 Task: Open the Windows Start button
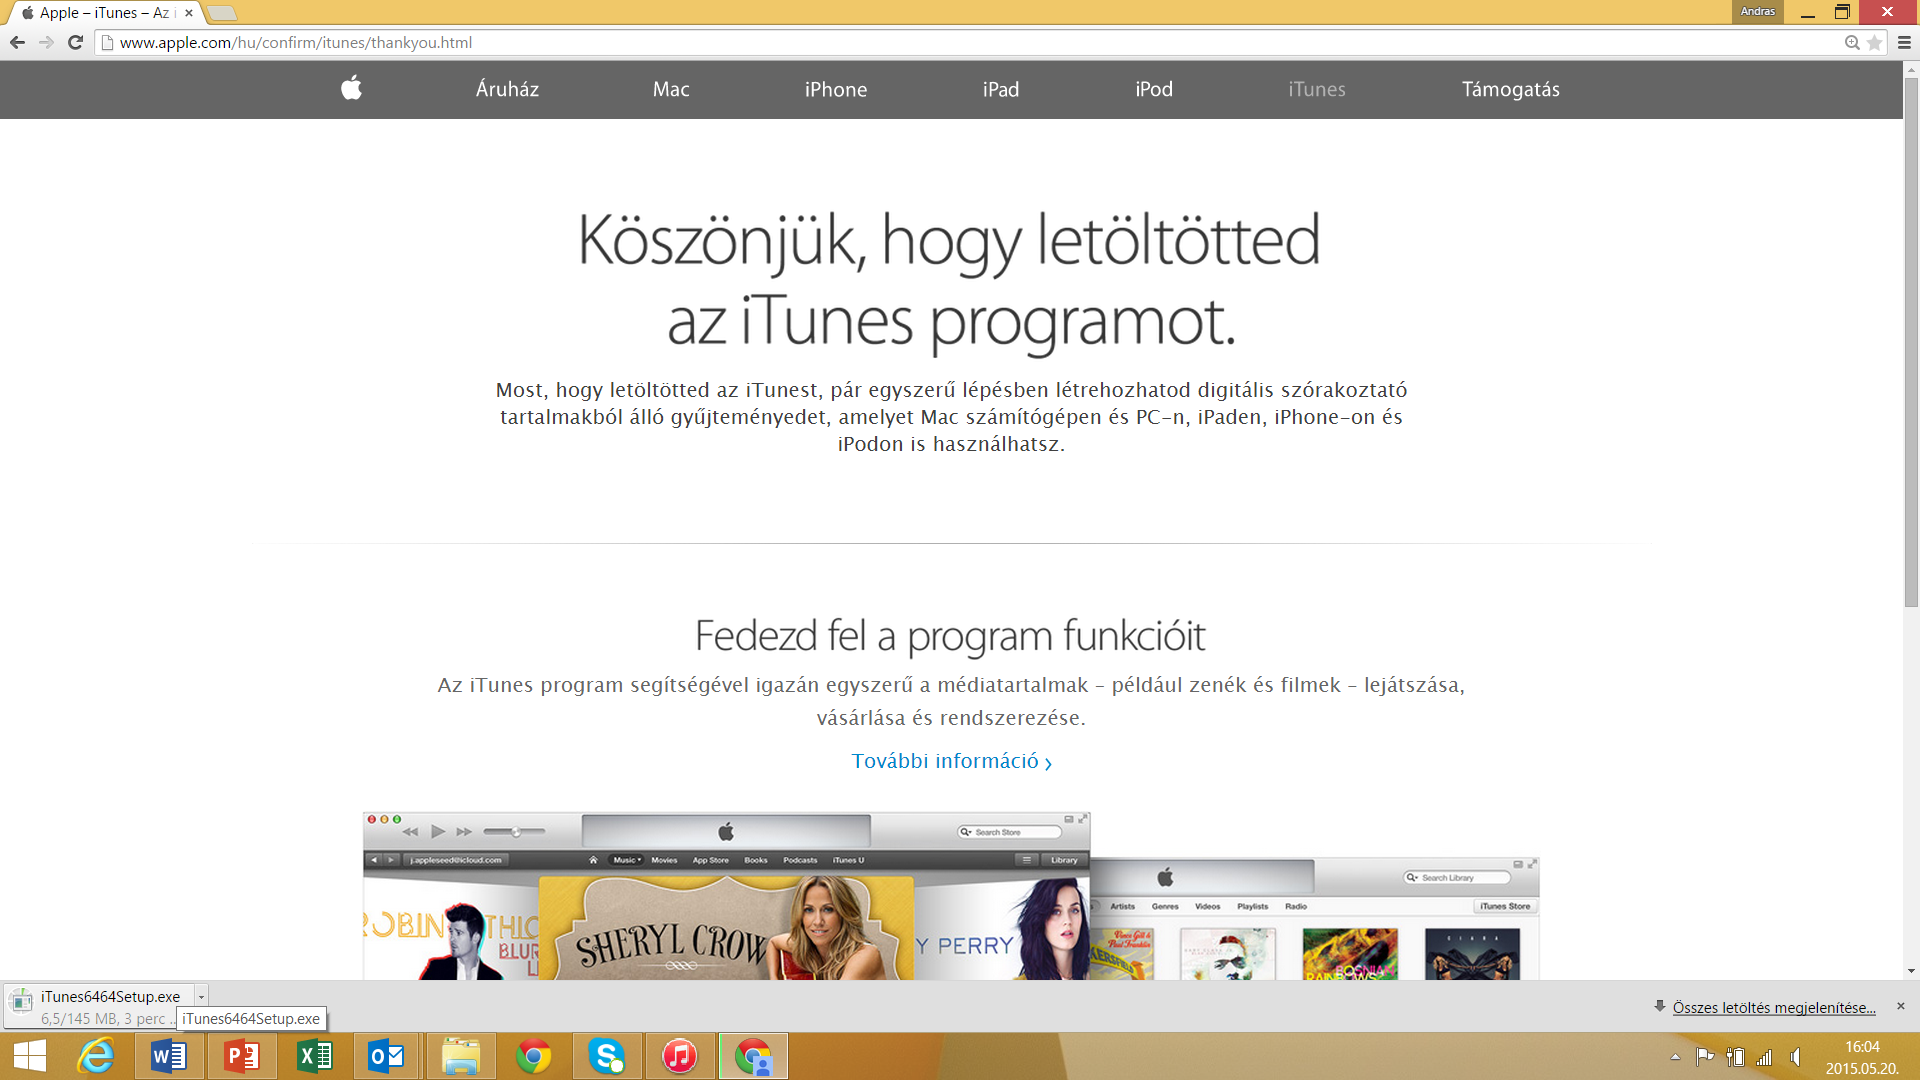click(x=30, y=1056)
